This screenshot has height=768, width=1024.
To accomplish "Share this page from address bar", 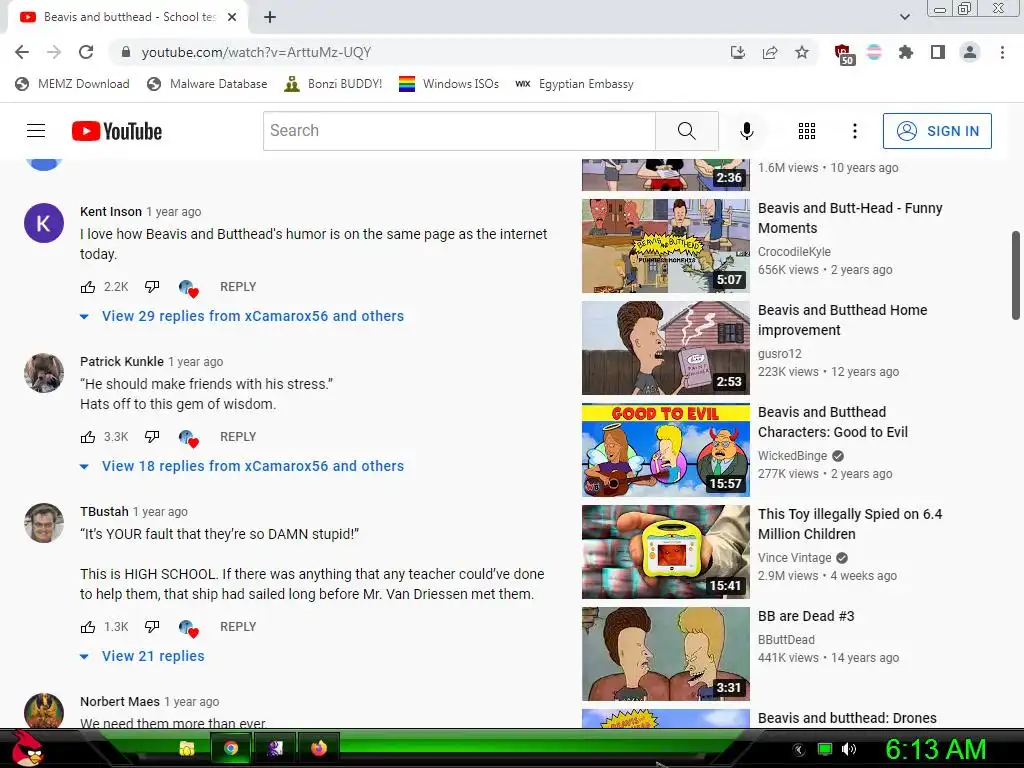I will (x=770, y=52).
